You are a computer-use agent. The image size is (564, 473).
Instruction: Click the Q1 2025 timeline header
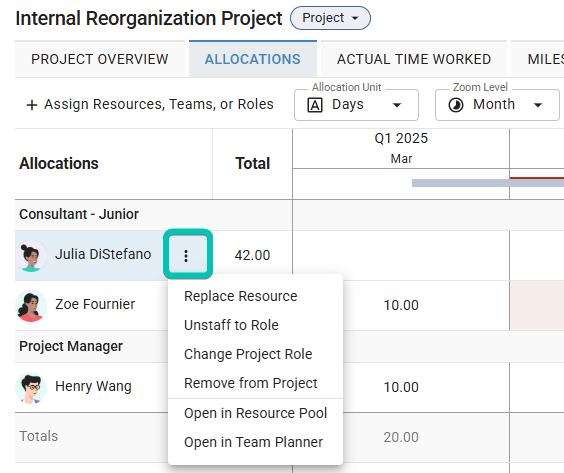coord(401,138)
